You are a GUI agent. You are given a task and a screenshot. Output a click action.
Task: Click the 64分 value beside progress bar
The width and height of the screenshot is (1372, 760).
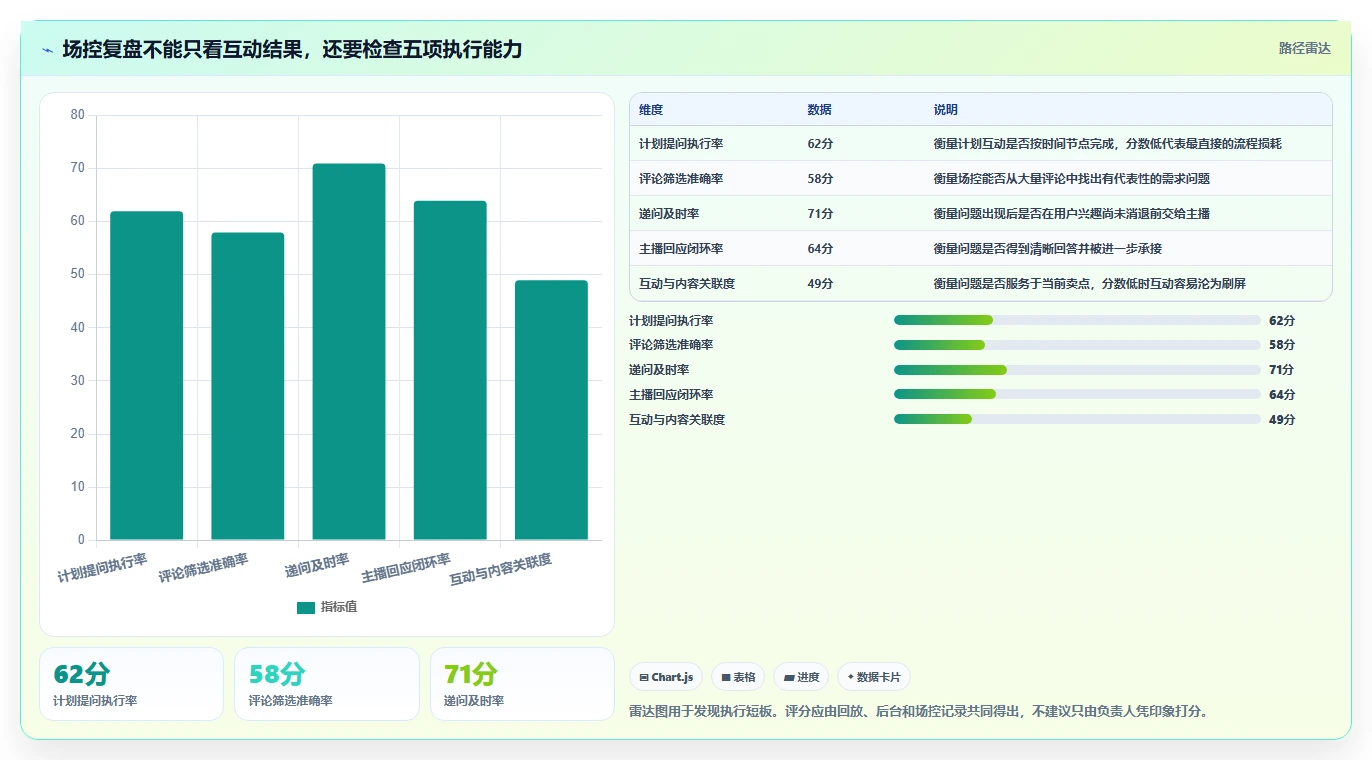click(x=1282, y=395)
